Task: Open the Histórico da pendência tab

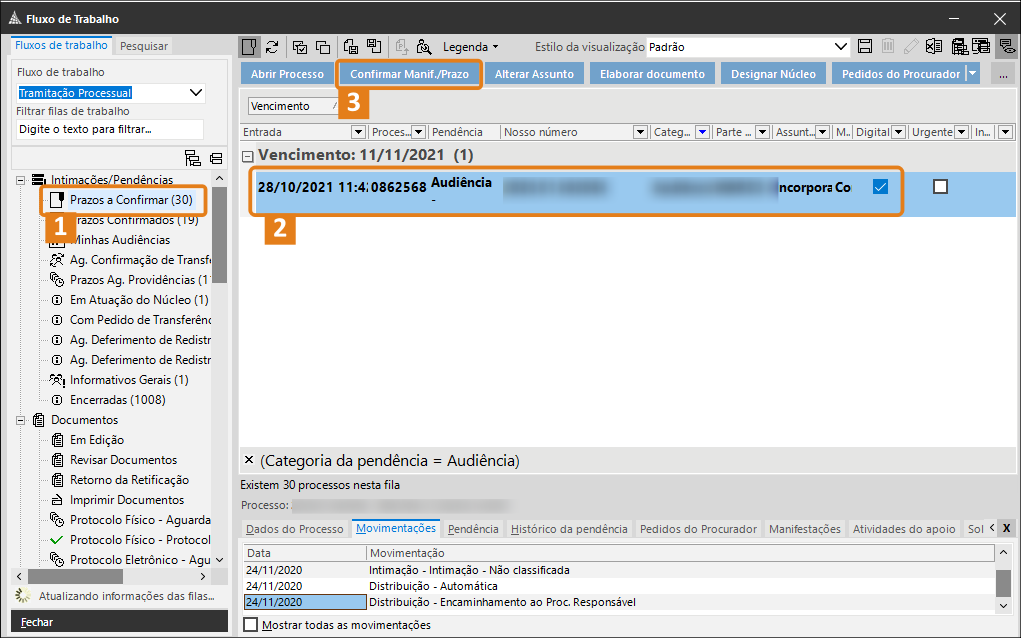Action: pos(569,529)
